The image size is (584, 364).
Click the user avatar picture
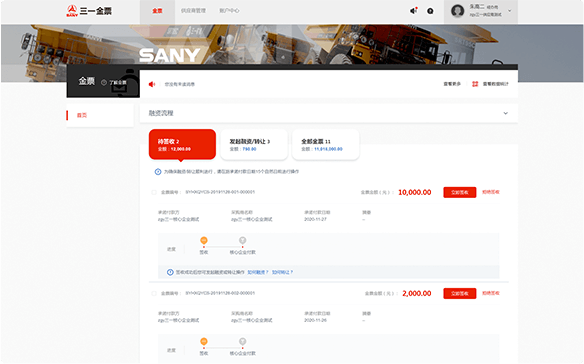point(457,11)
